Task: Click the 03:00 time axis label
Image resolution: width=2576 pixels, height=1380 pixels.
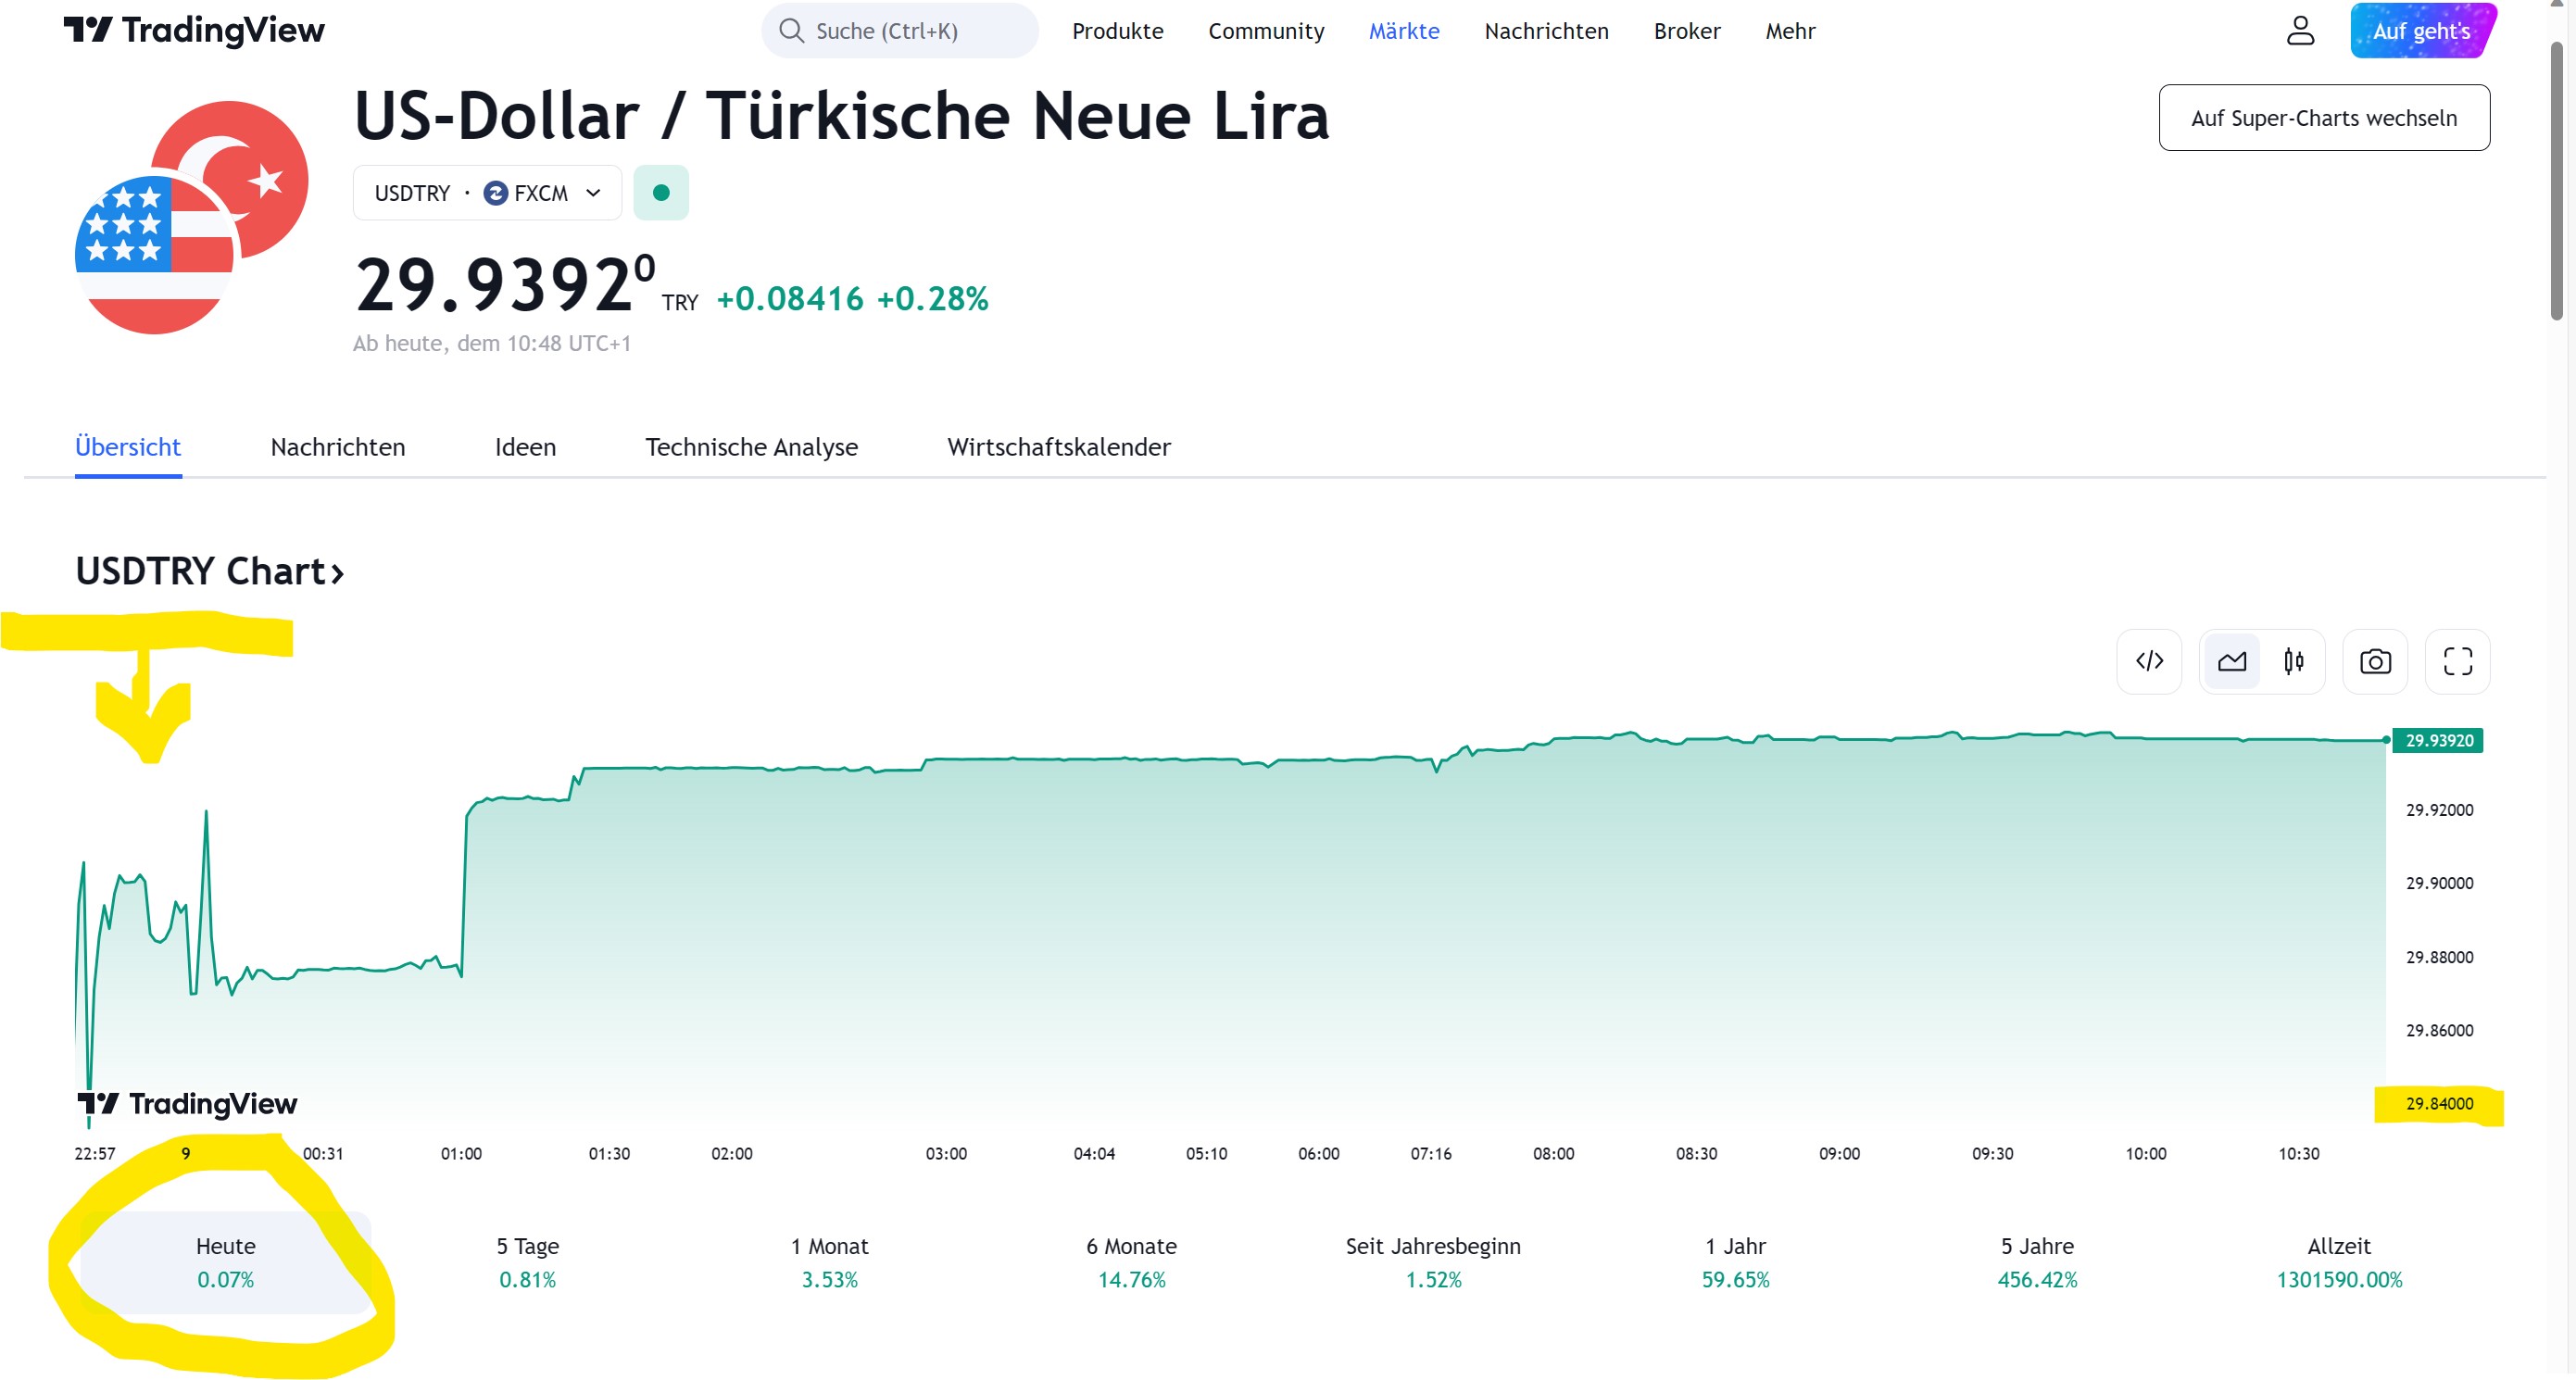Action: [946, 1153]
